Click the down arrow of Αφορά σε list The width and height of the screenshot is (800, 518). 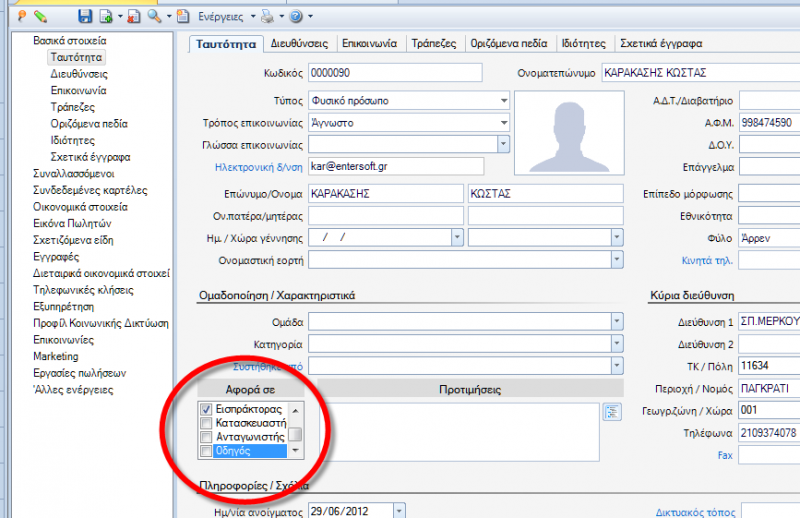point(295,451)
